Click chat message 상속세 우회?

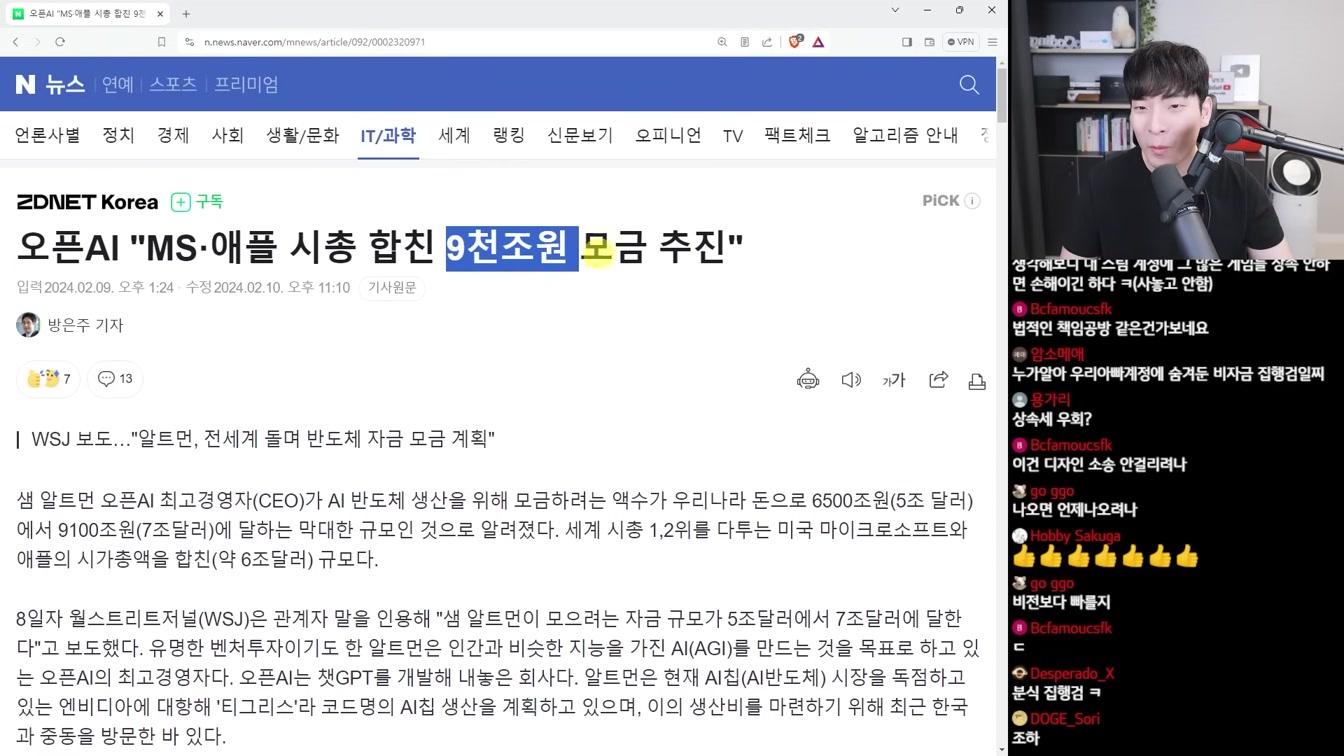(1052, 419)
